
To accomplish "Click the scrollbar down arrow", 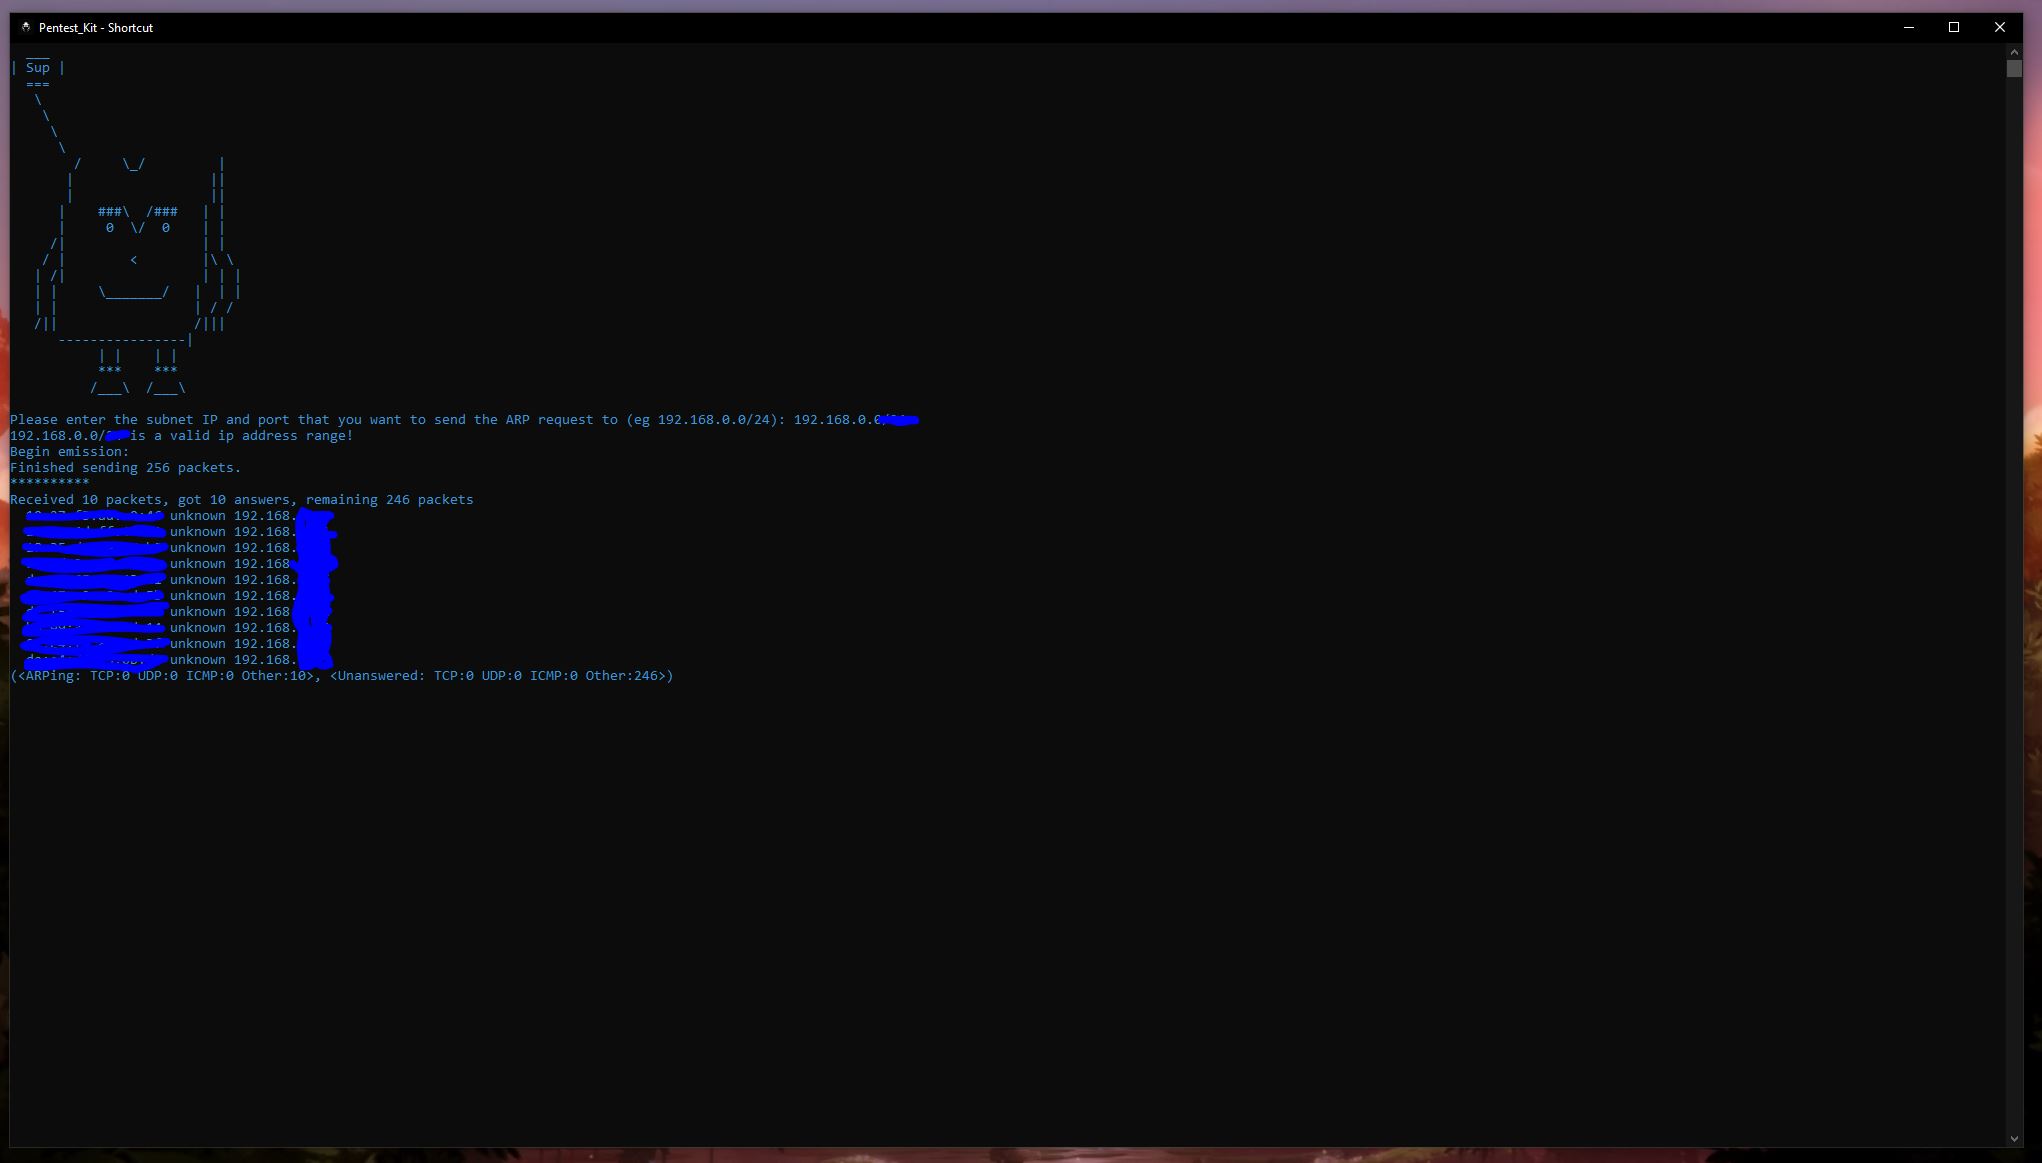I will coord(2013,1138).
